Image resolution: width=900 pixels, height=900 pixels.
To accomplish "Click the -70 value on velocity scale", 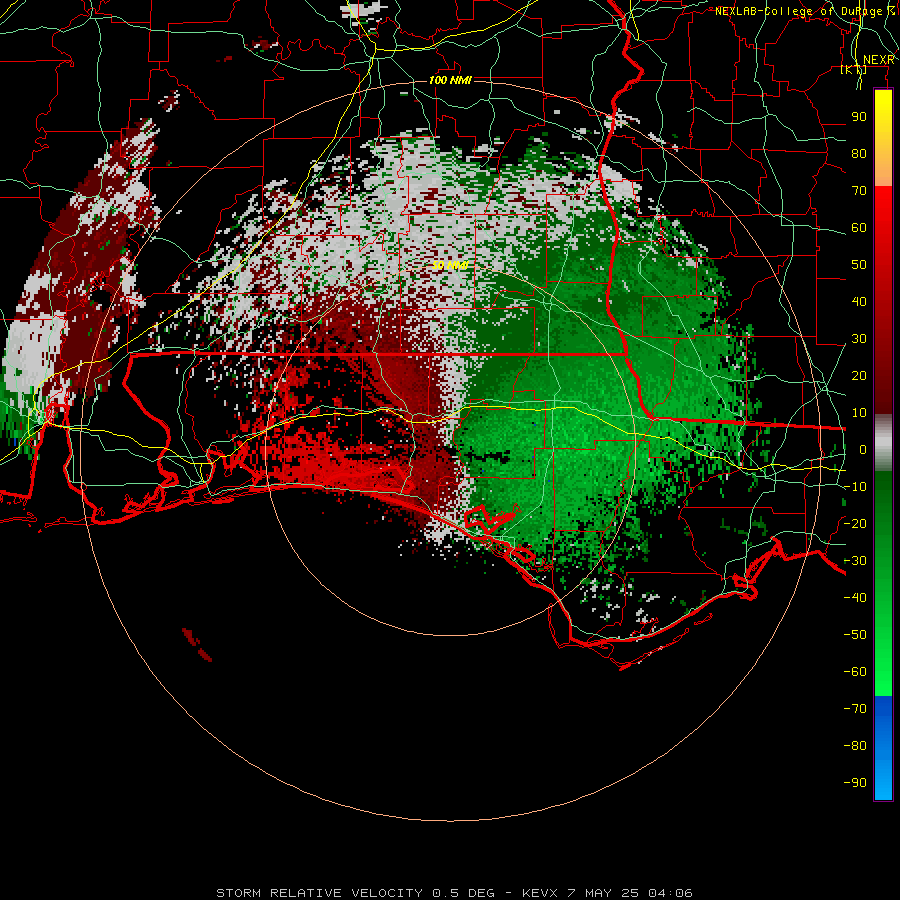I will 855,708.
